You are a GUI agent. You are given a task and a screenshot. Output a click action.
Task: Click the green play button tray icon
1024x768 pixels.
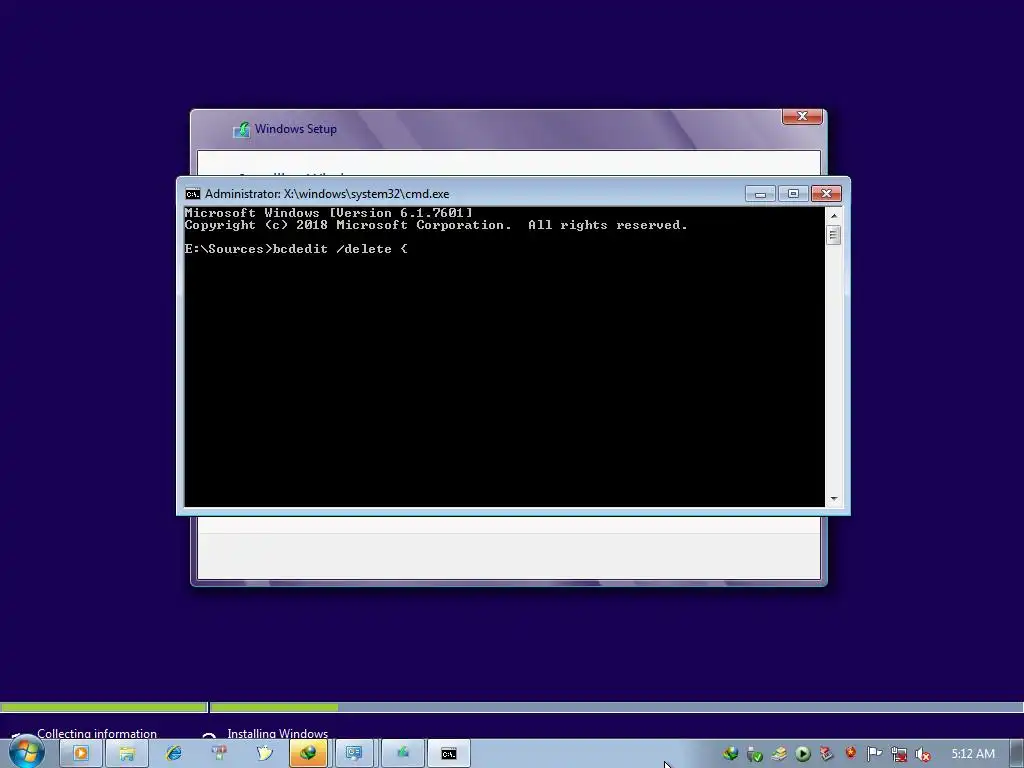pyautogui.click(x=803, y=754)
